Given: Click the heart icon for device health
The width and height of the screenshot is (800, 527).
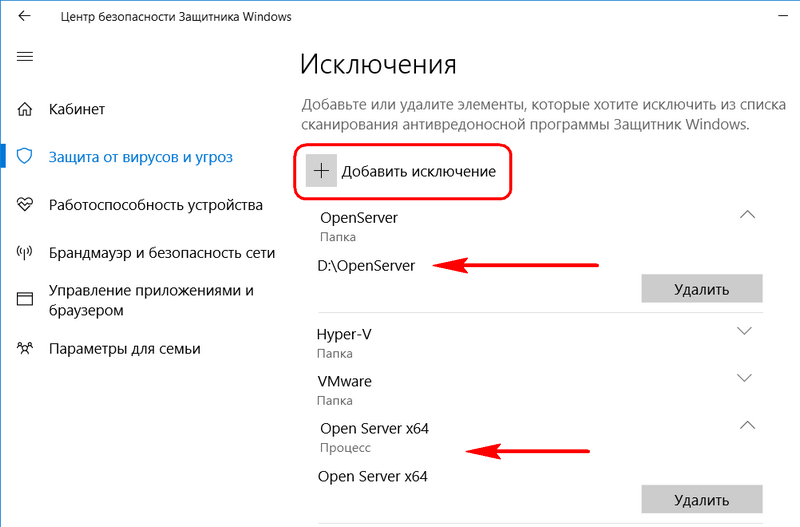Looking at the screenshot, I should [x=24, y=205].
